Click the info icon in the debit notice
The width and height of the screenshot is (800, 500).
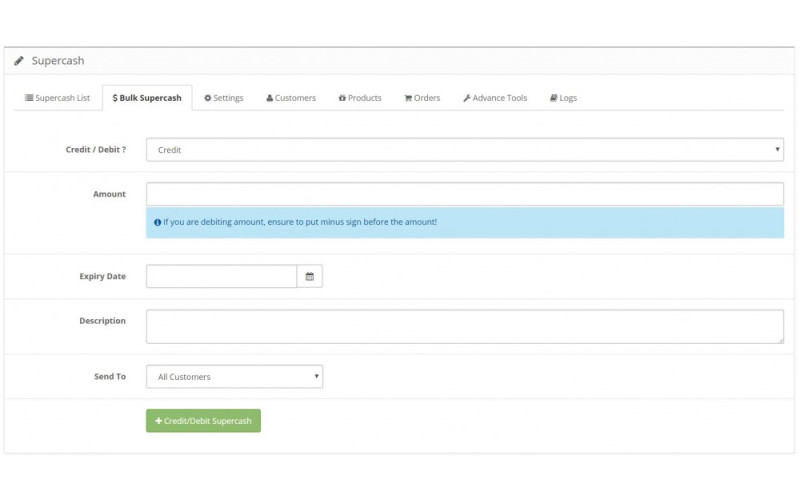[x=158, y=222]
